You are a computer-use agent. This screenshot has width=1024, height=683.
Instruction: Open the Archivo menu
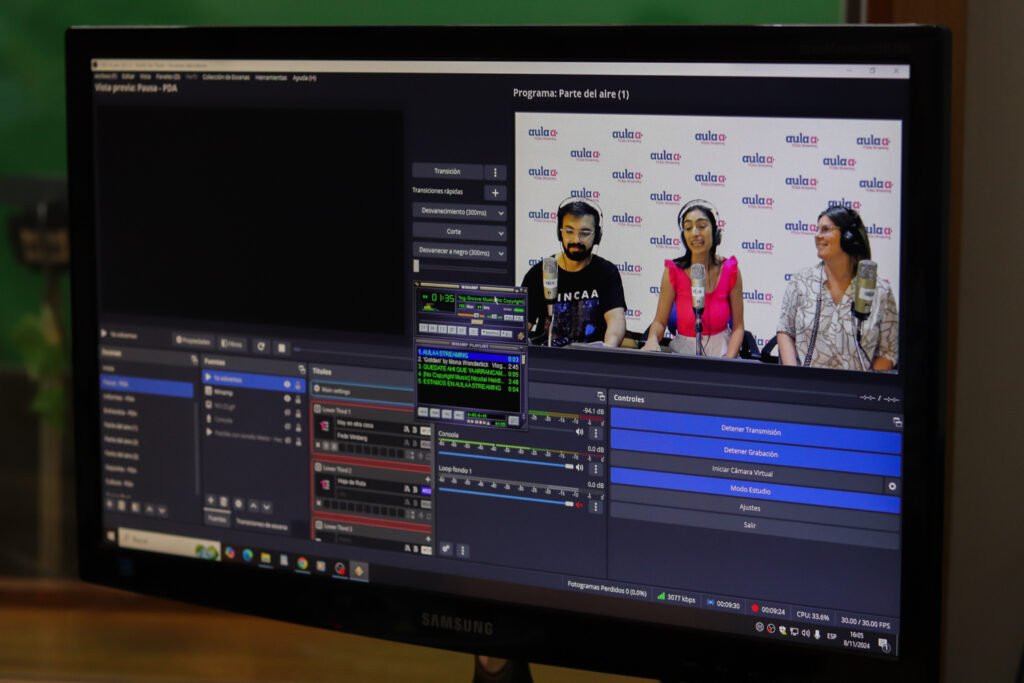tap(105, 76)
